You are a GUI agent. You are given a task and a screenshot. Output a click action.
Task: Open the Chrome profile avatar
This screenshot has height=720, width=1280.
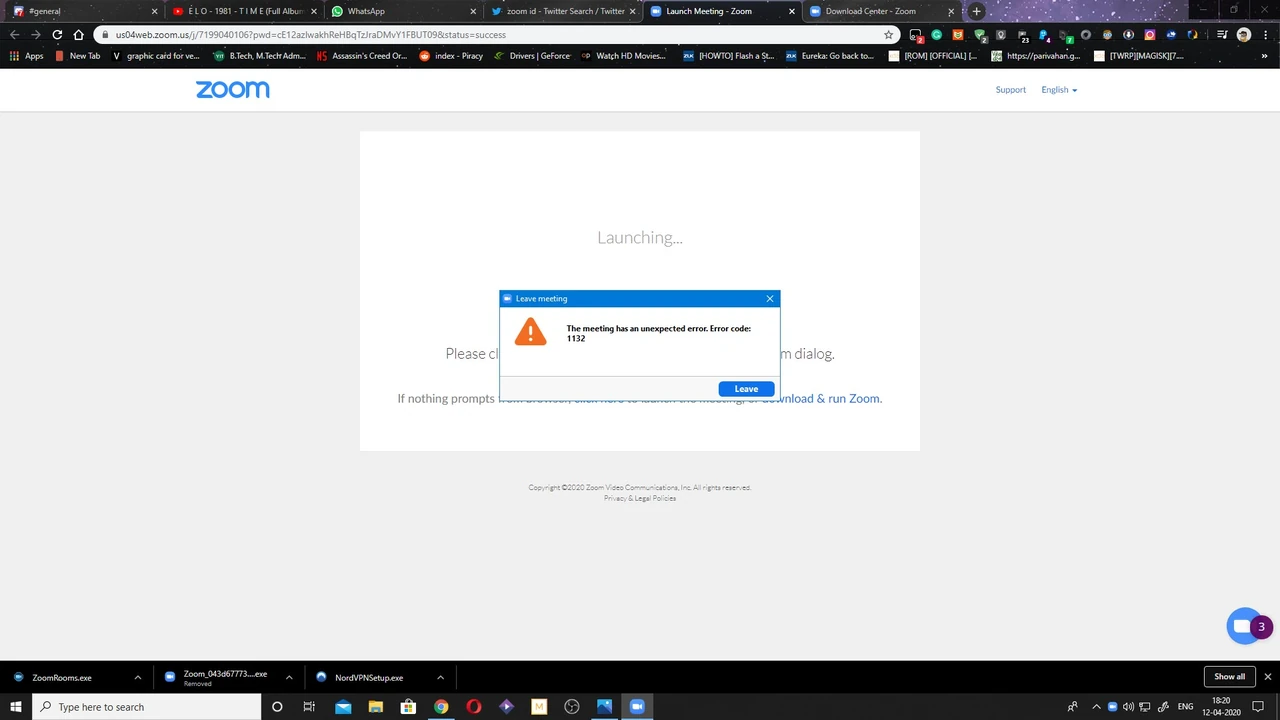tap(1244, 34)
